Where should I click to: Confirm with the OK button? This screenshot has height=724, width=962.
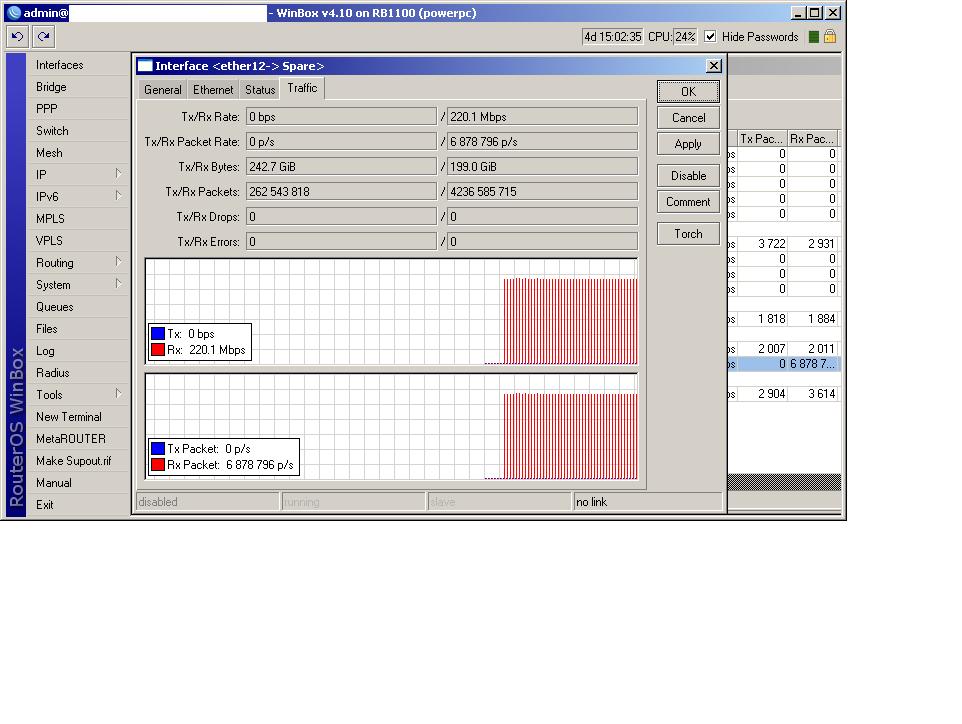pyautogui.click(x=688, y=91)
